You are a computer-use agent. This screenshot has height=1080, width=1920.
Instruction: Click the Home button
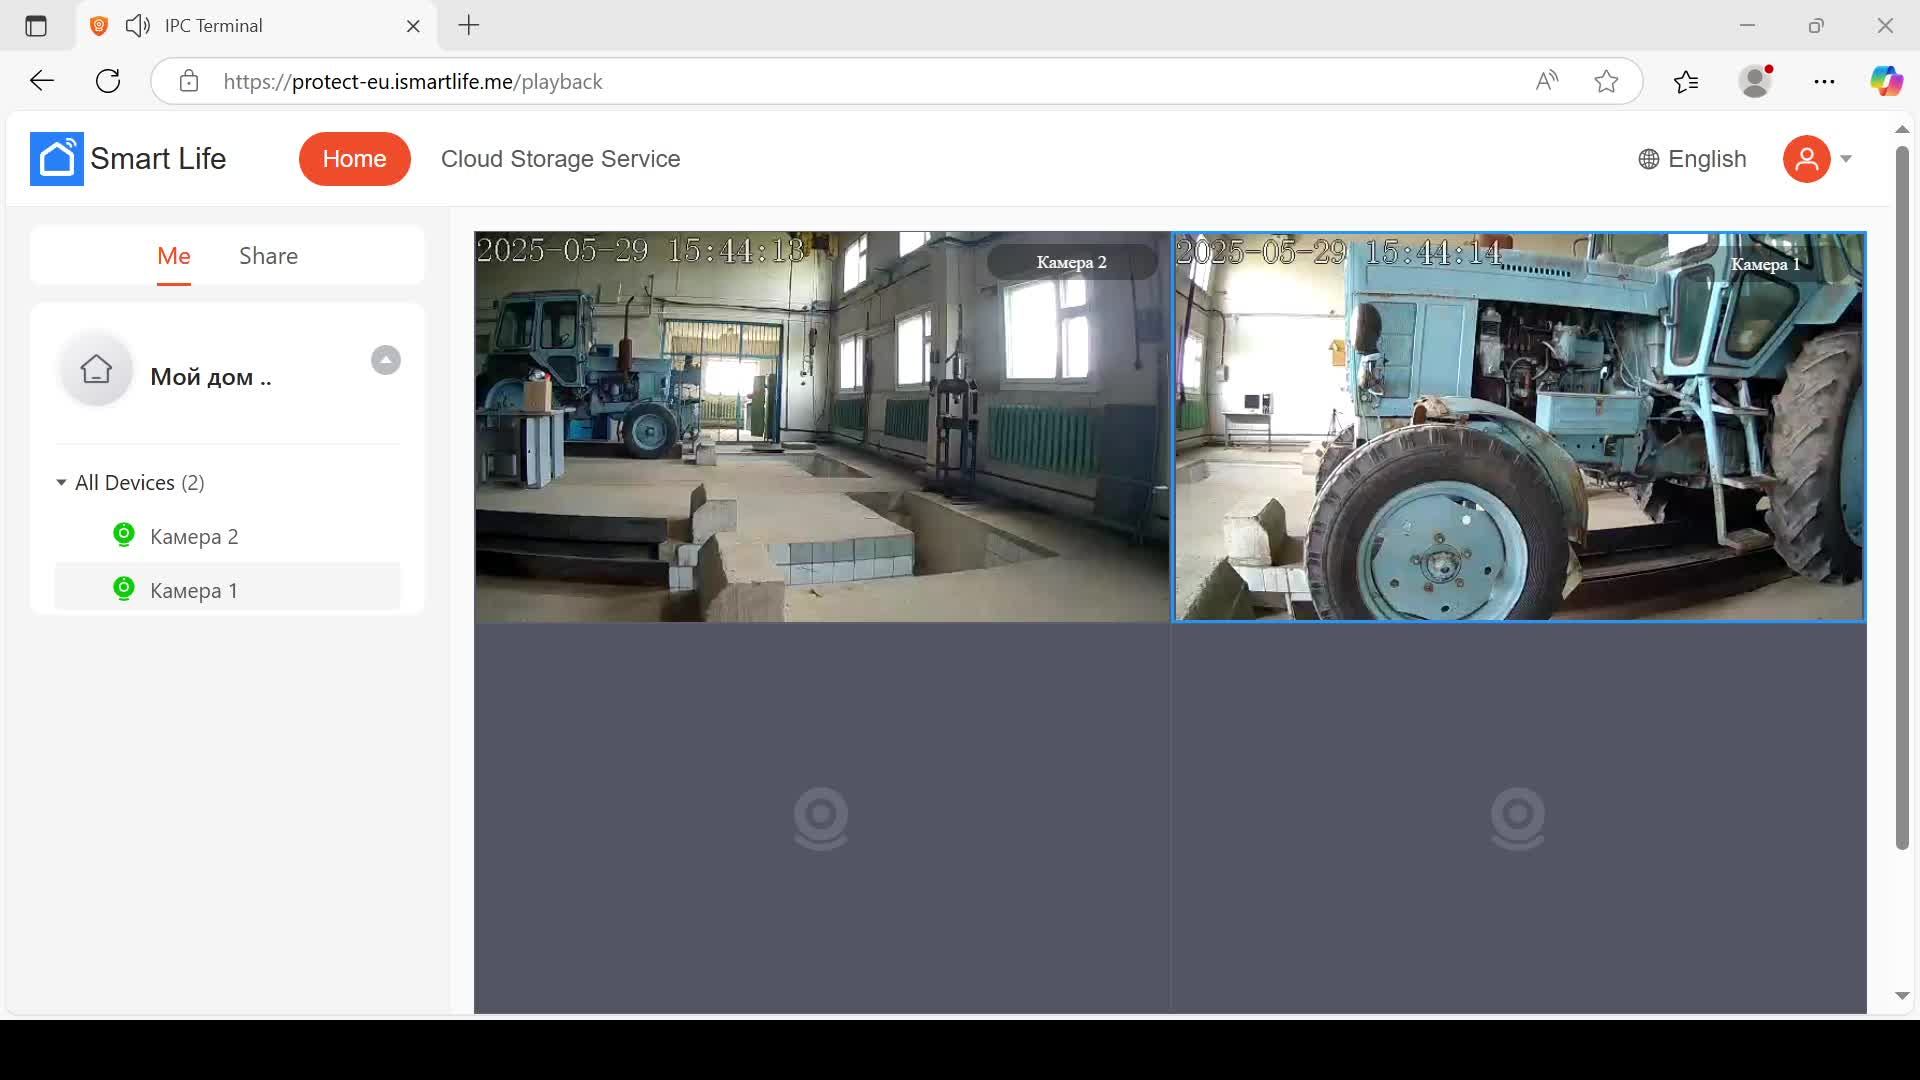[354, 159]
